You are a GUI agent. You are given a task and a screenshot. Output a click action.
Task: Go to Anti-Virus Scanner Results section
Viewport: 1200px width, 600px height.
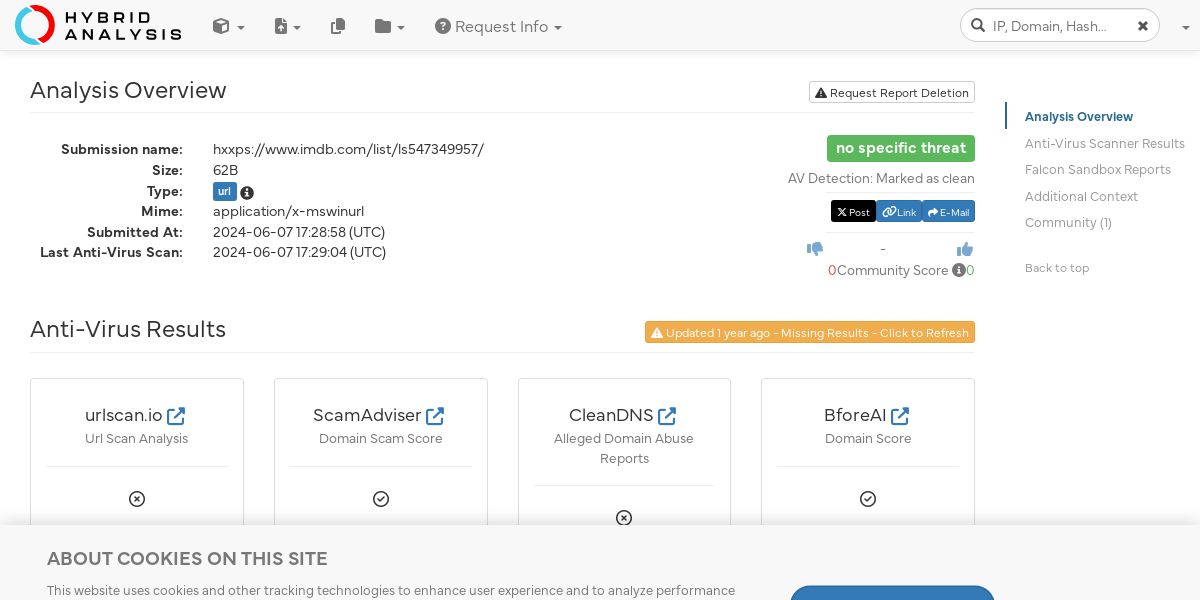(1105, 143)
